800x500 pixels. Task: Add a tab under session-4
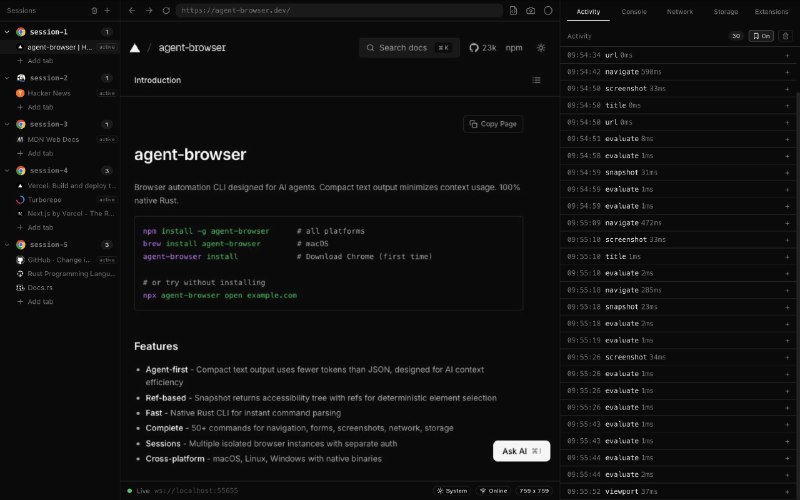coord(35,228)
